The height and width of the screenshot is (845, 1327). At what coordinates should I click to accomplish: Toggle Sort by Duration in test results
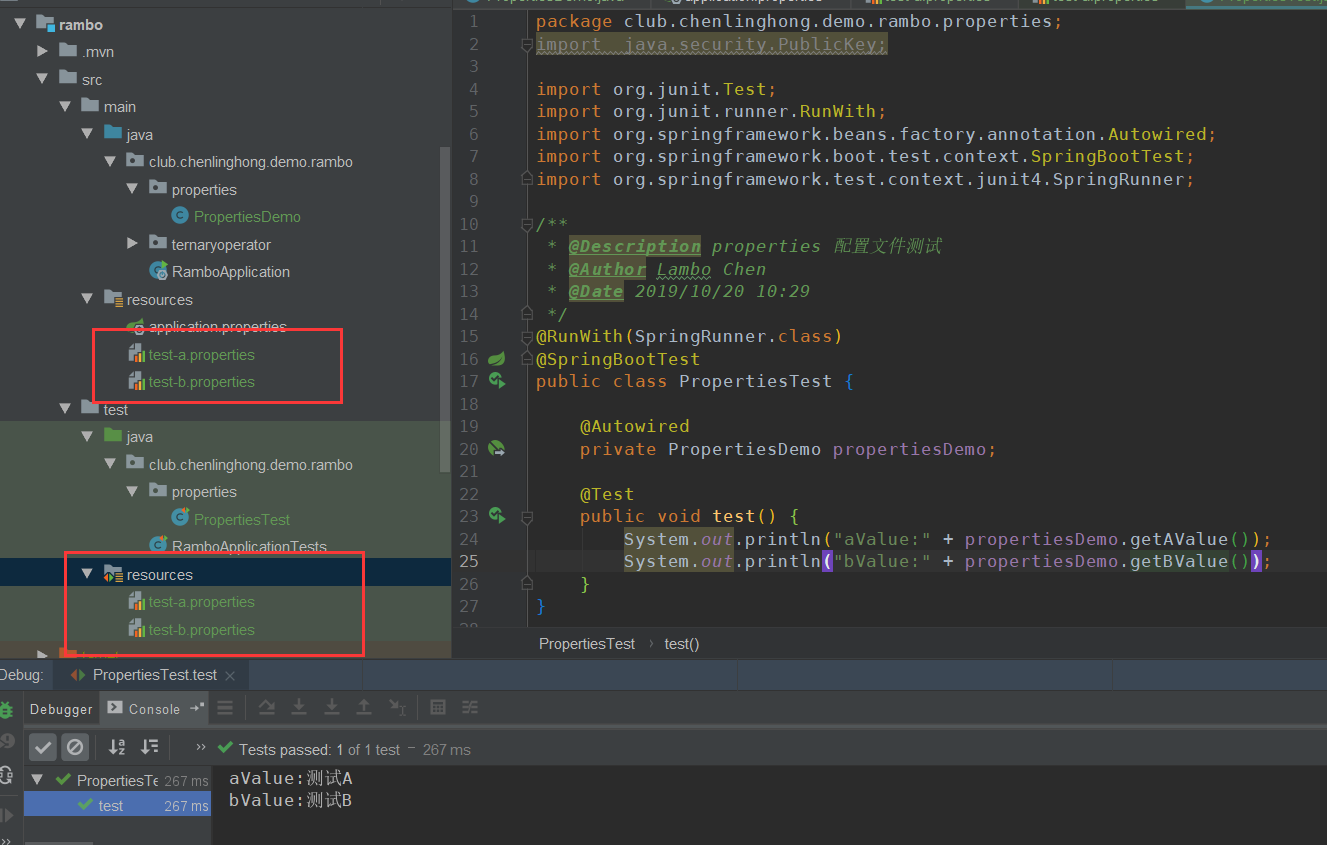coord(150,747)
